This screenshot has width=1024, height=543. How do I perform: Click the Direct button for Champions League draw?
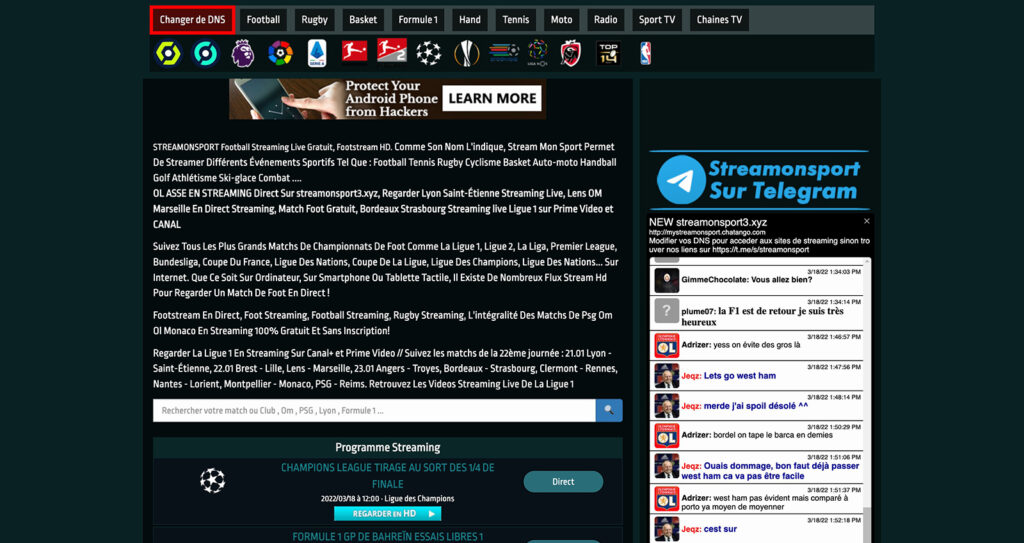coord(563,482)
